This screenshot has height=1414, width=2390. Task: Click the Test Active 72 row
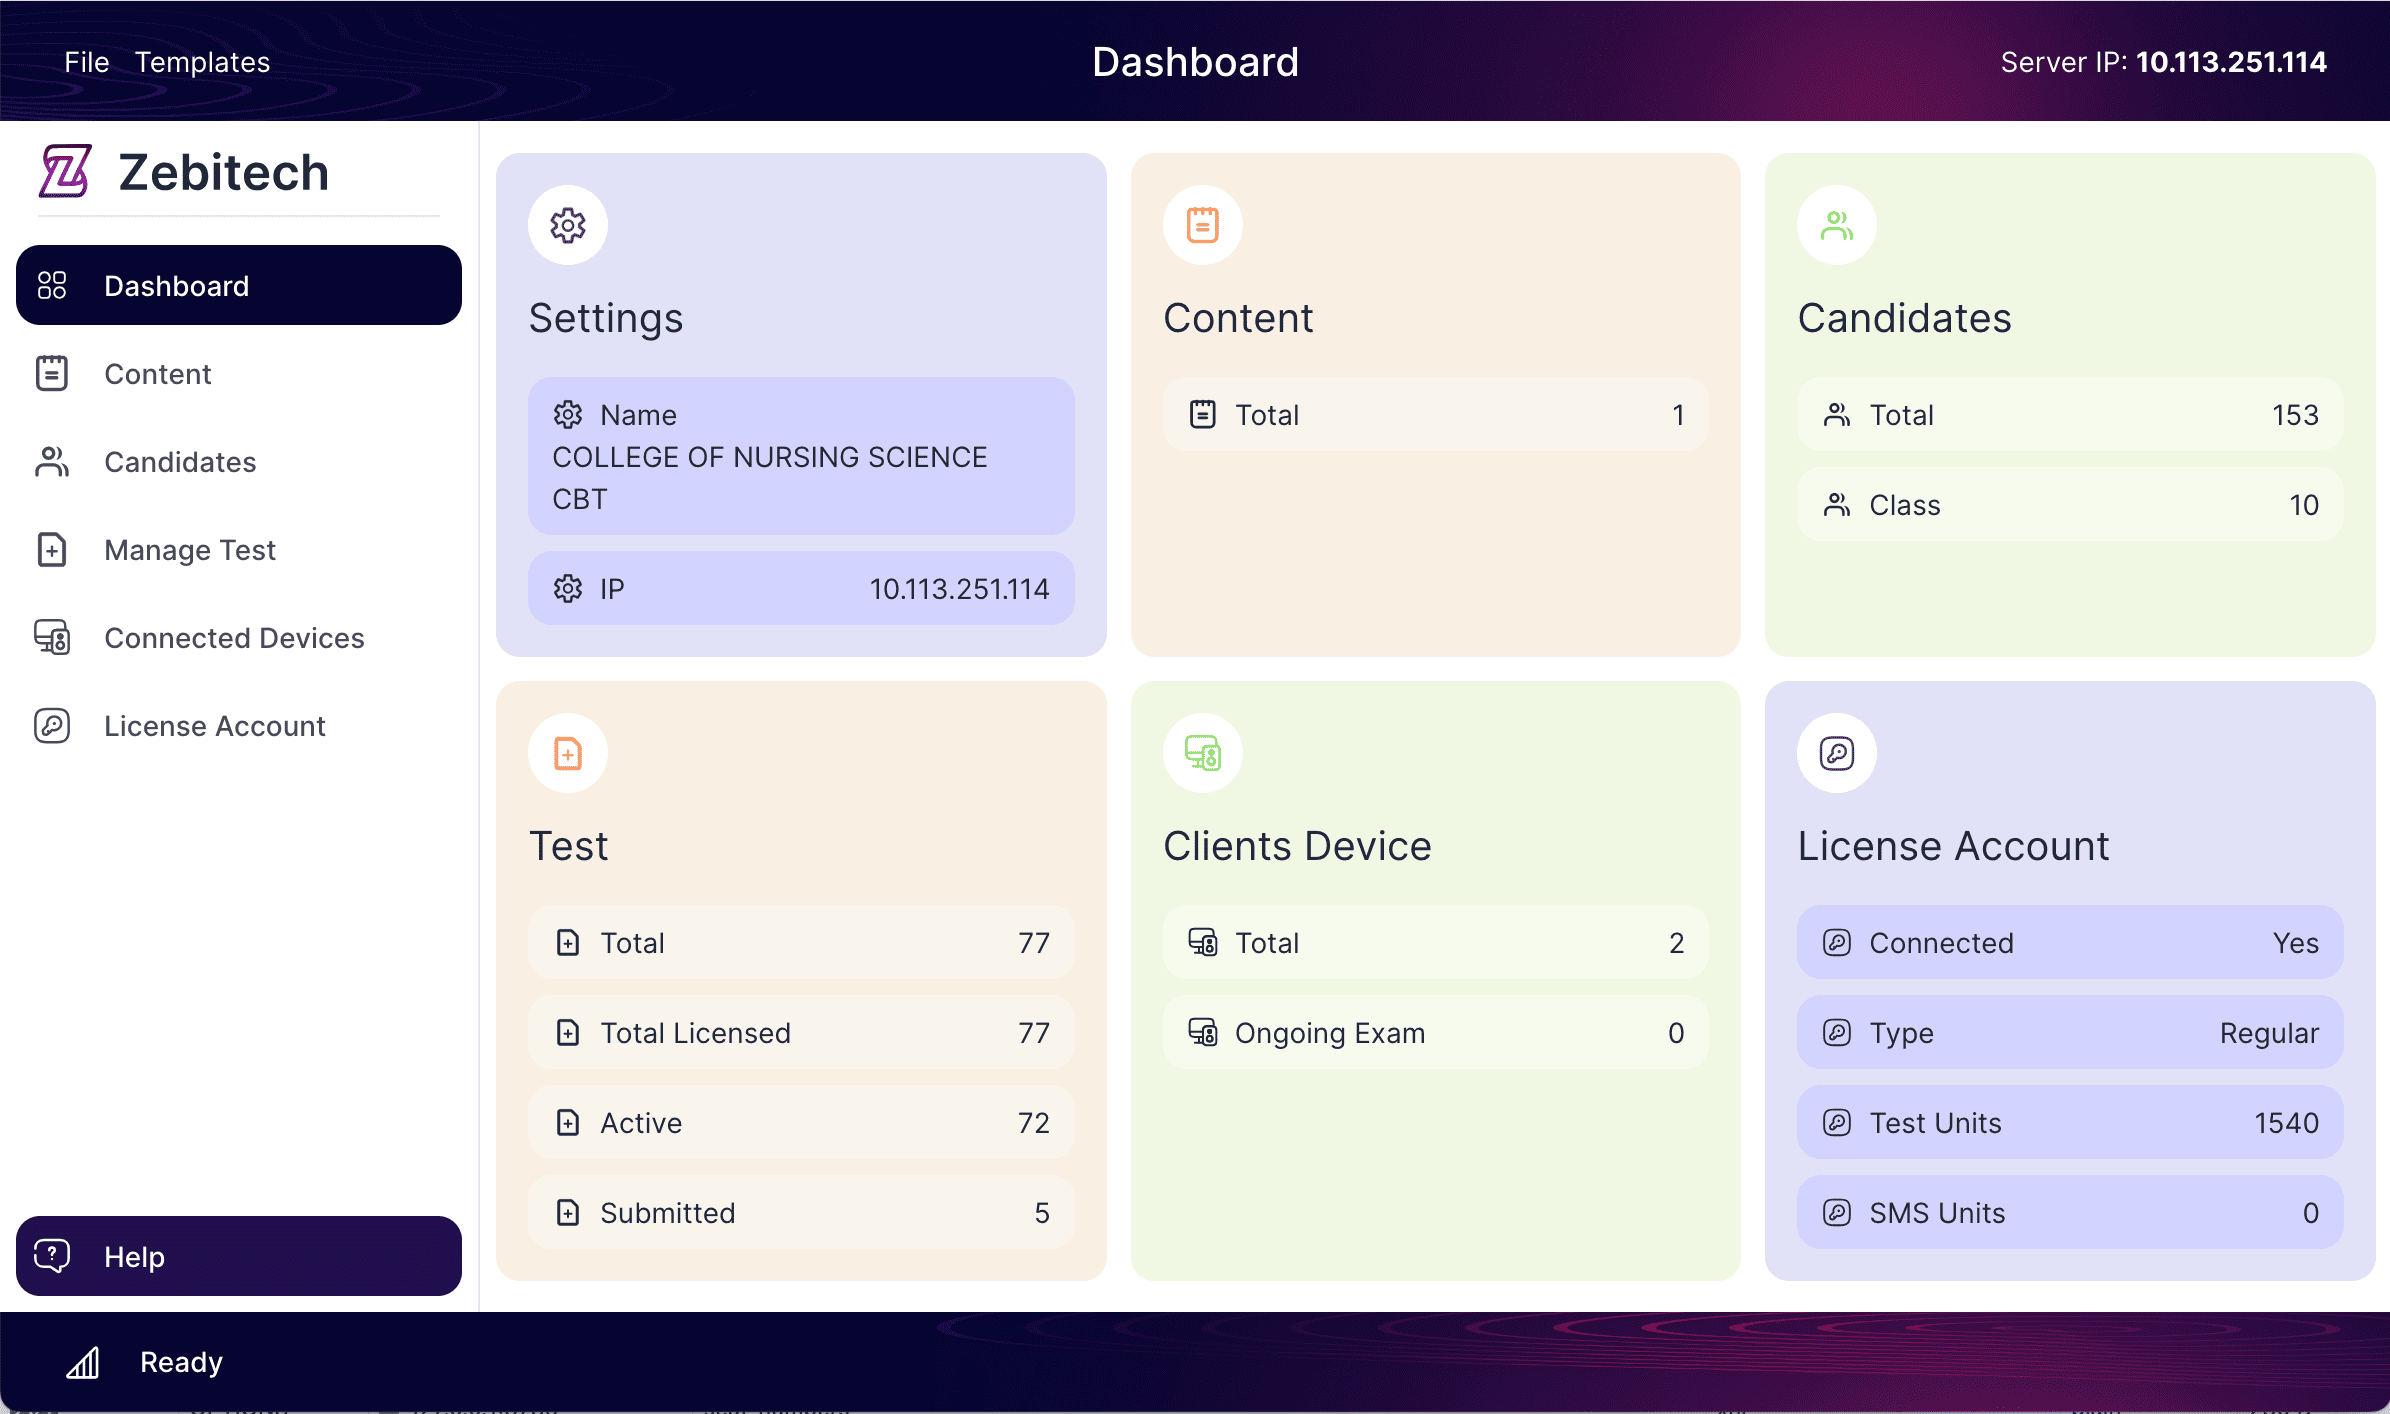click(x=801, y=1122)
